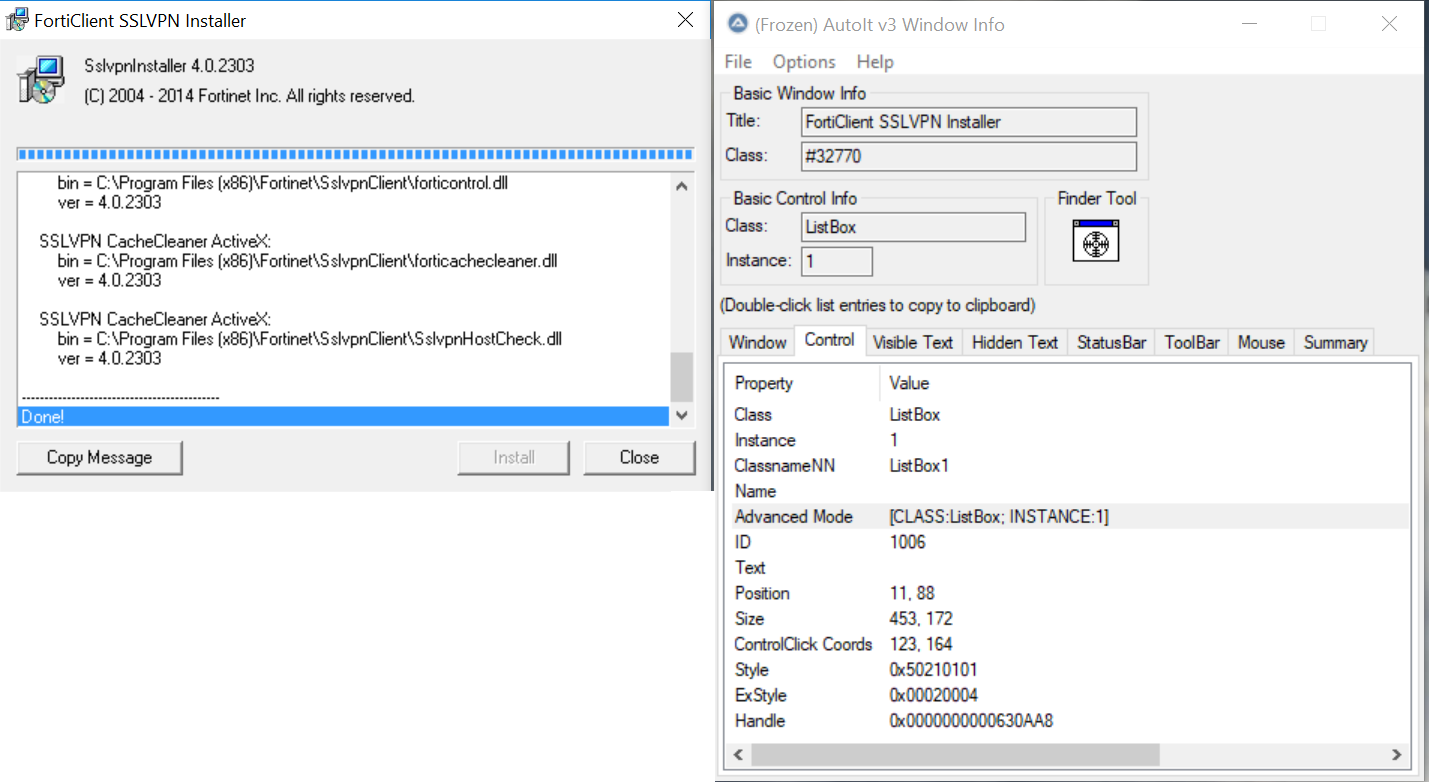This screenshot has width=1429, height=782.
Task: Select the ExStyle row value 0x00020004
Action: (934, 695)
